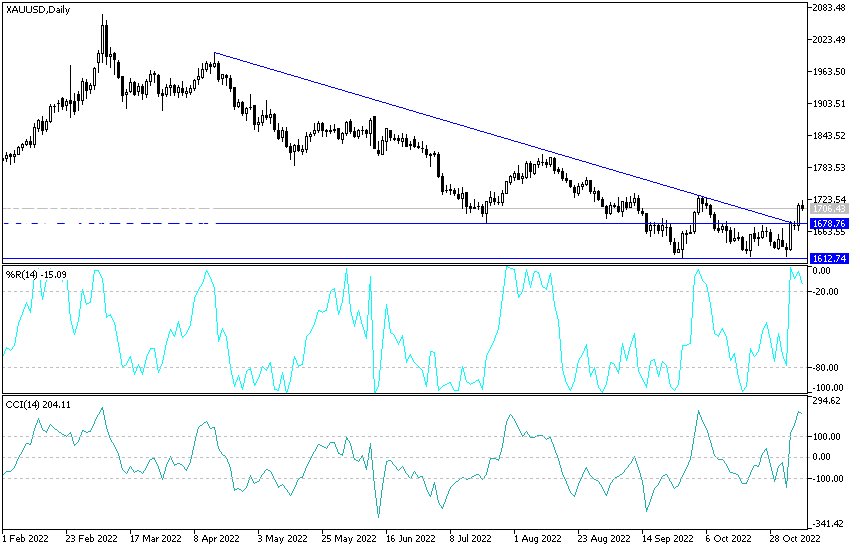Image resolution: width=860 pixels, height=550 pixels.
Task: Select the 1963.50 price axis value
Action: point(830,72)
